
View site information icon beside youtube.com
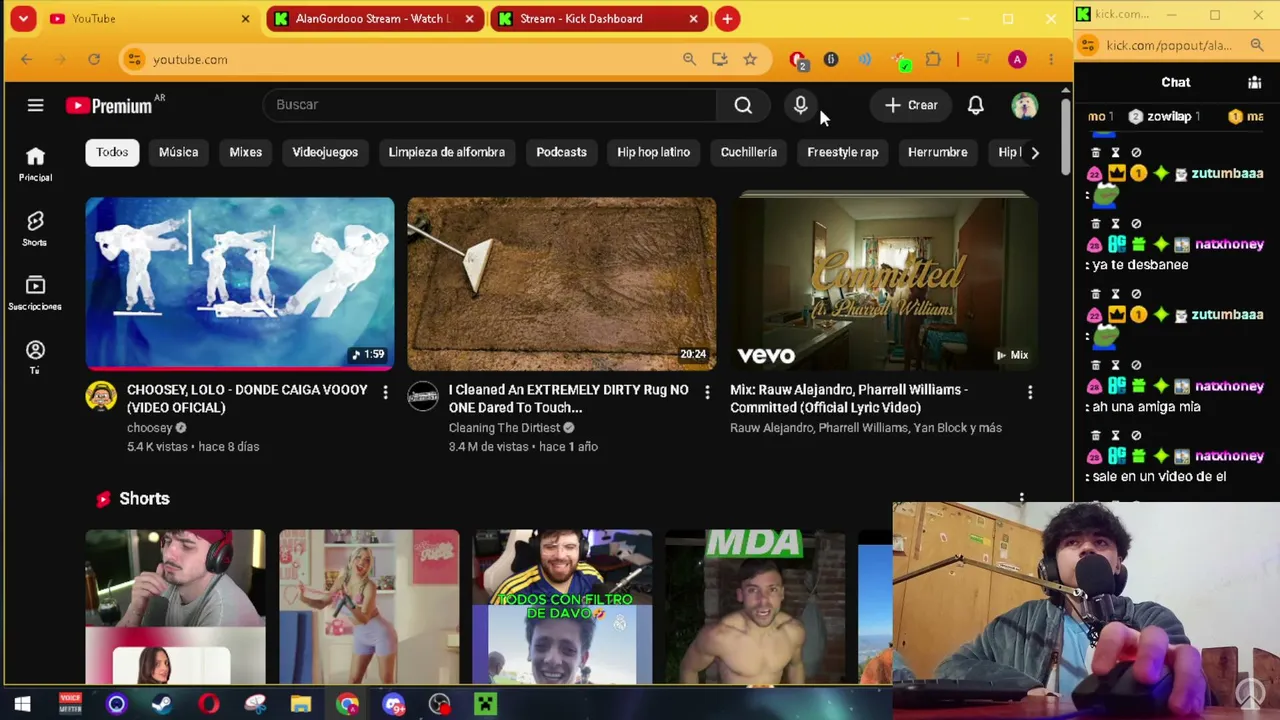(x=134, y=59)
